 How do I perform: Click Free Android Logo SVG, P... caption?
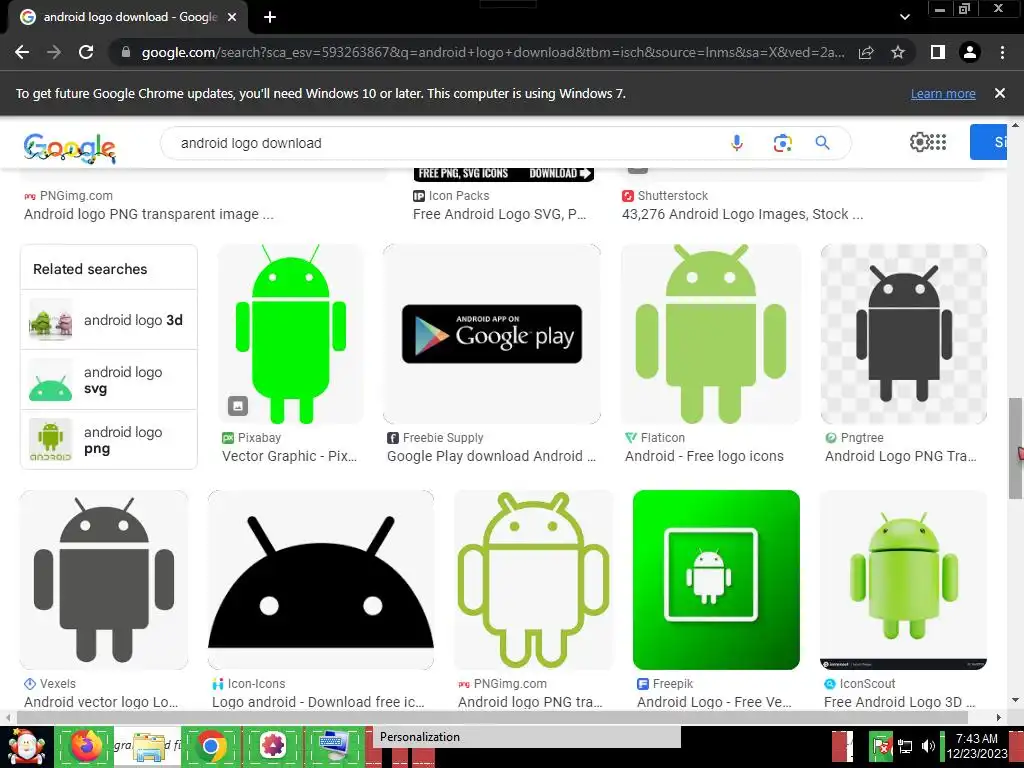500,214
